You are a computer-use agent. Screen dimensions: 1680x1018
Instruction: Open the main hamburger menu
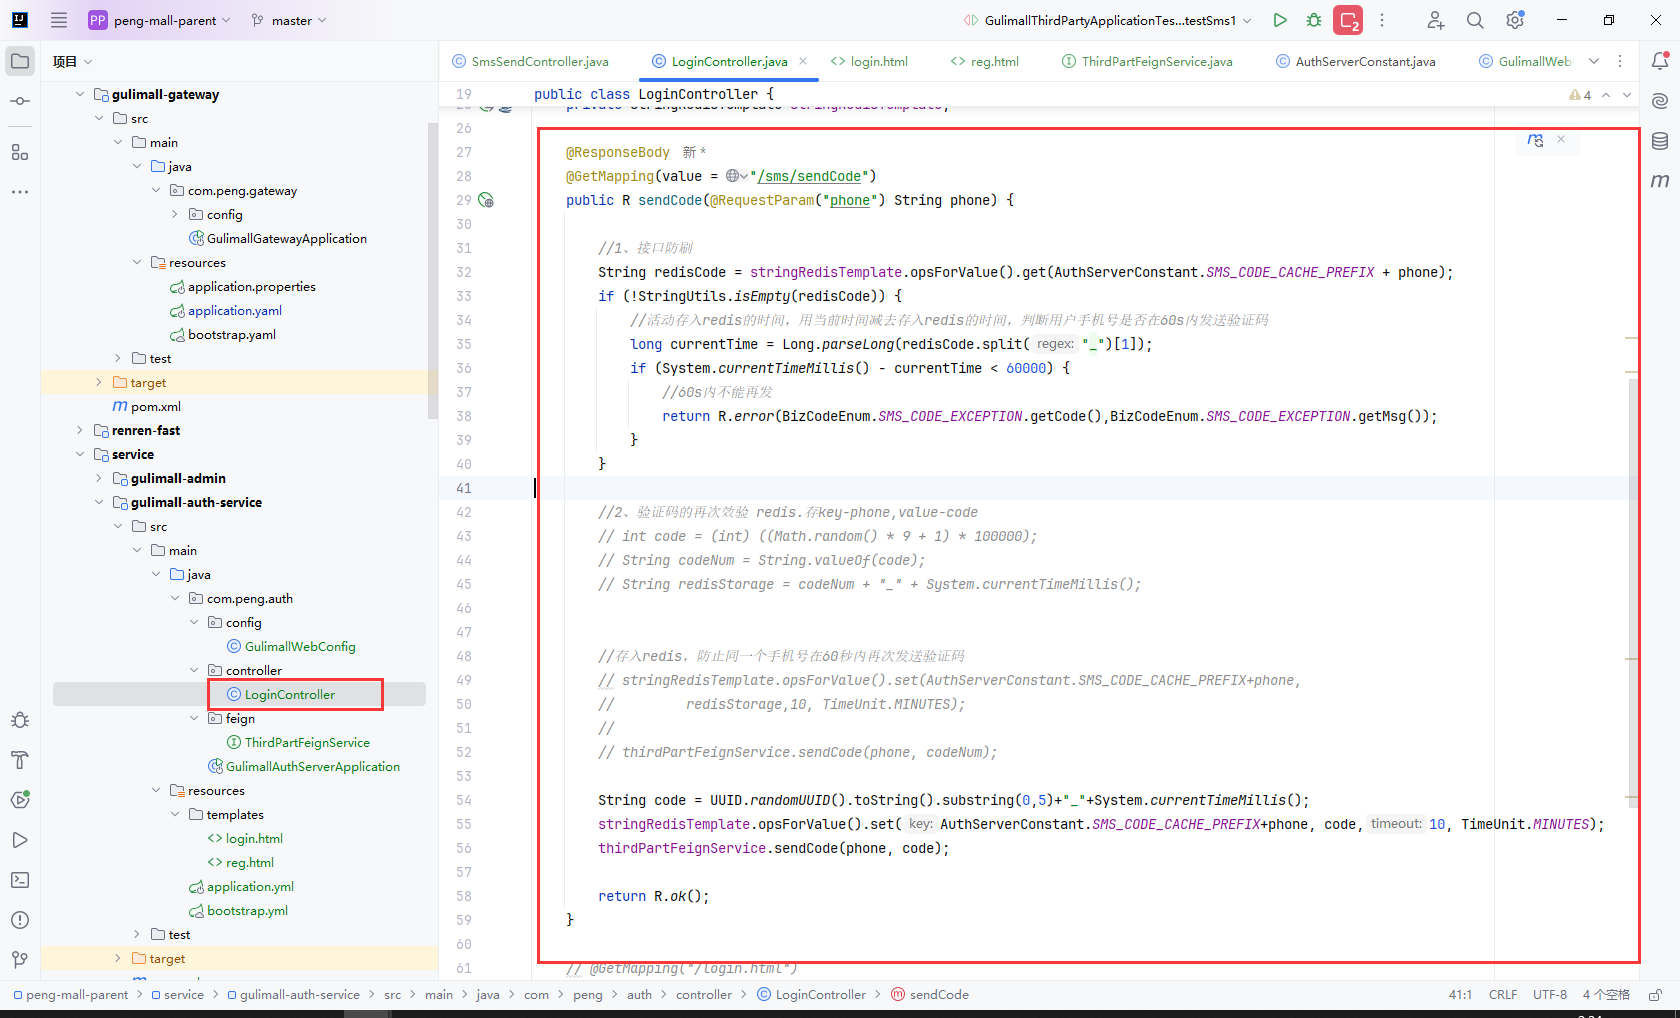(59, 20)
